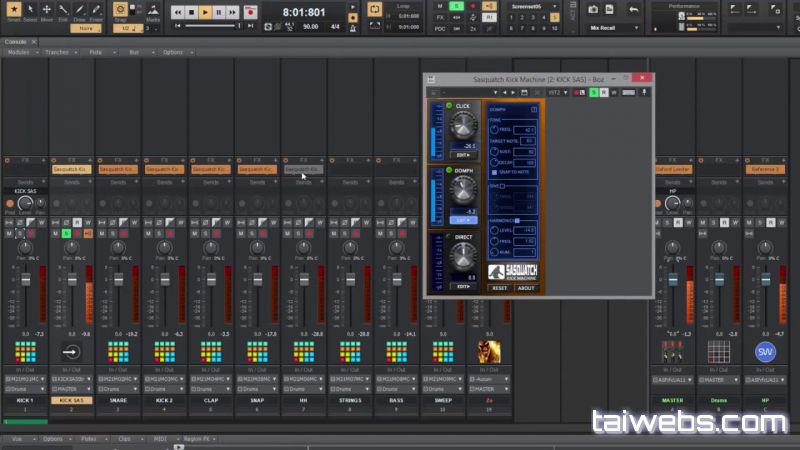Select the Smart tool in the toolbar
Viewport: 800px width, 450px height.
(14, 11)
